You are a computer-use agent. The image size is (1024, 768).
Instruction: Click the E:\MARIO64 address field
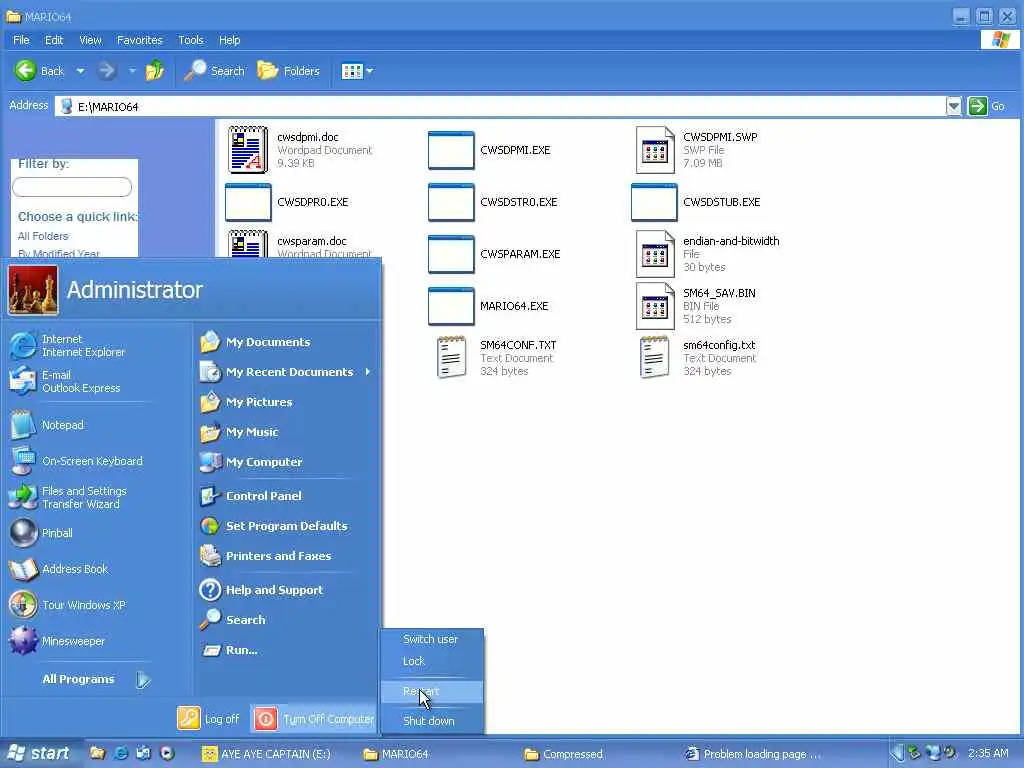click(x=500, y=106)
